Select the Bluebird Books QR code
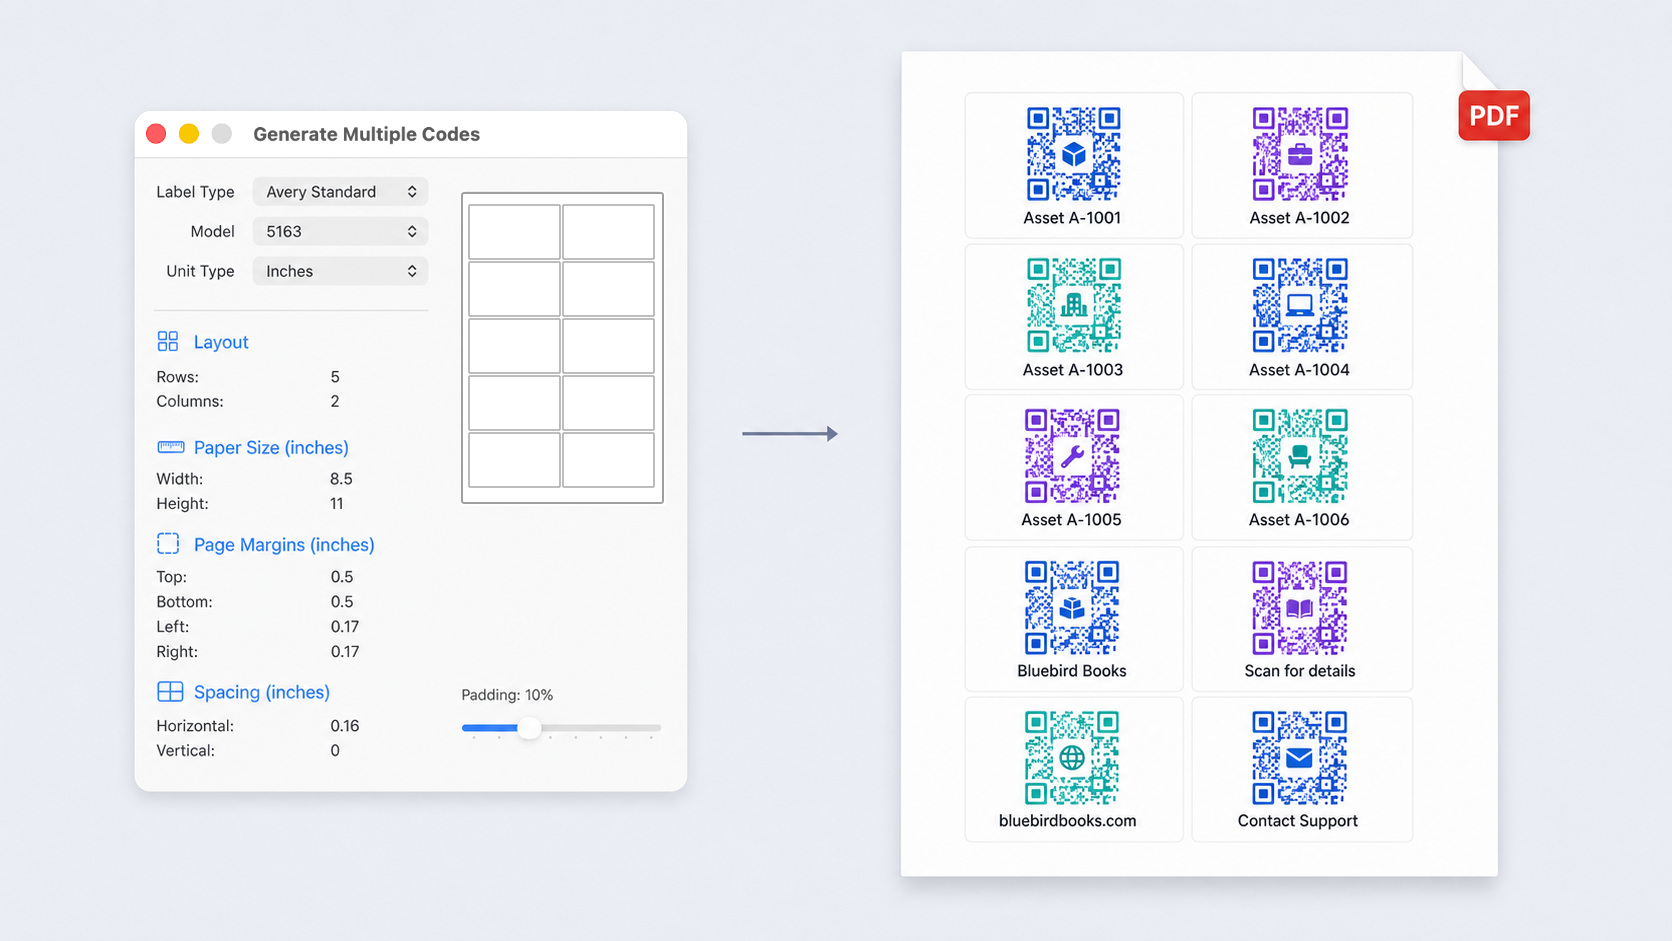 pyautogui.click(x=1072, y=607)
